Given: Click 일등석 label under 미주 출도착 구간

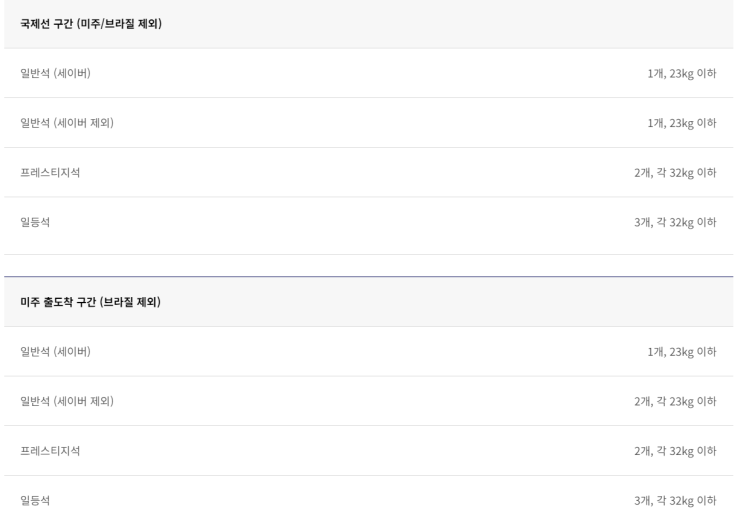Looking at the screenshot, I should [35, 500].
